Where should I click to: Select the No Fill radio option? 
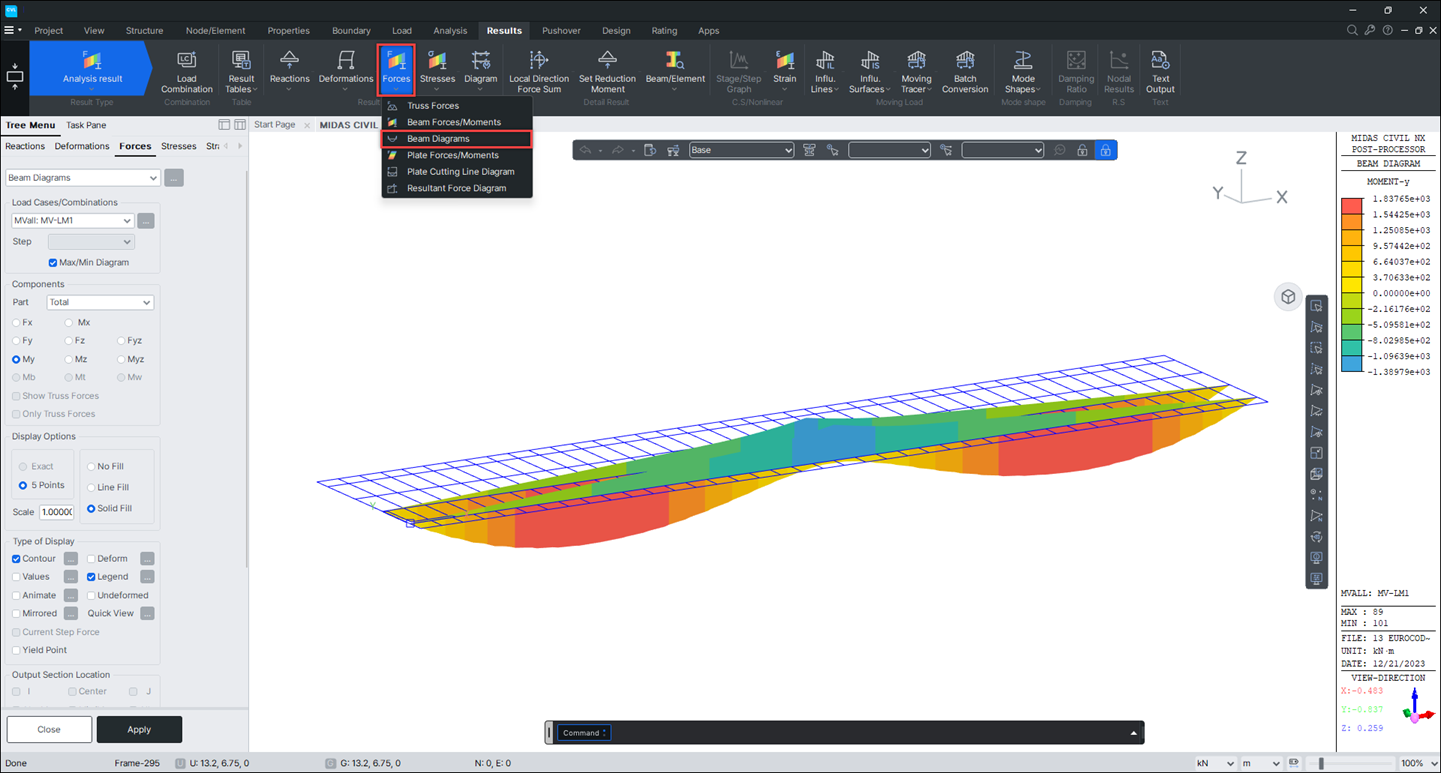pyautogui.click(x=91, y=467)
